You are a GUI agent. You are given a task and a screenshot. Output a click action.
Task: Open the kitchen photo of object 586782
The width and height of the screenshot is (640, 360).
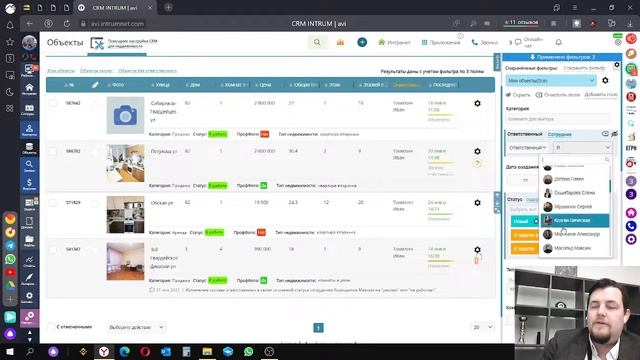click(125, 163)
